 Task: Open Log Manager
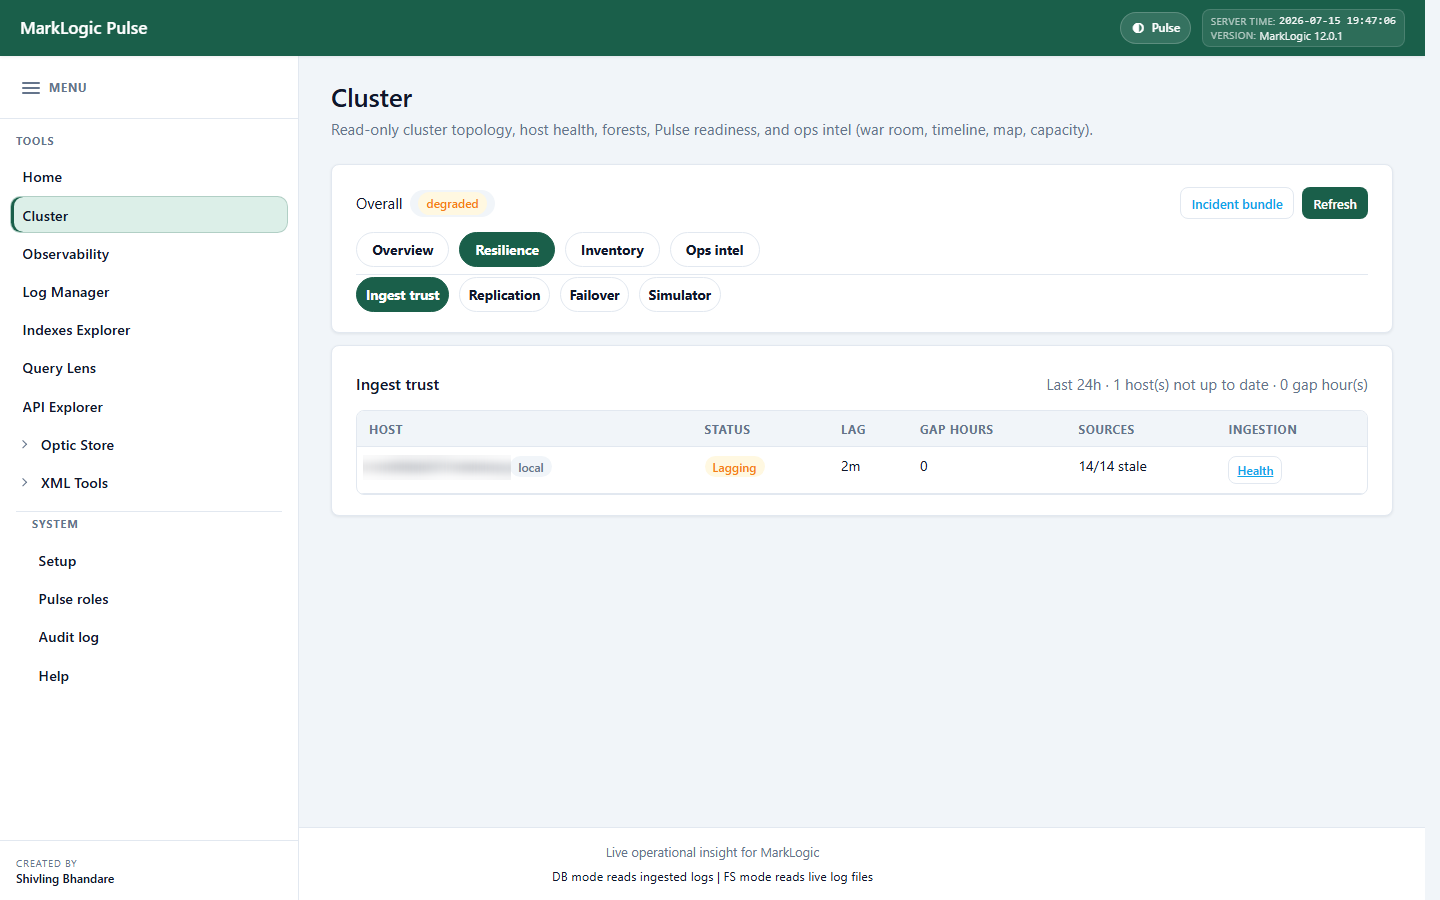point(149,292)
